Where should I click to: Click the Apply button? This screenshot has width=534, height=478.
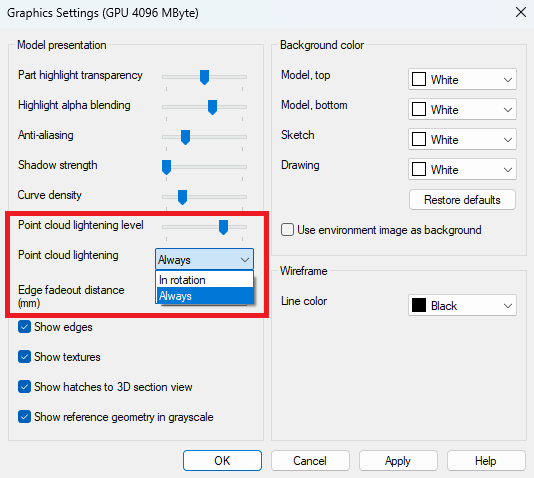398,461
